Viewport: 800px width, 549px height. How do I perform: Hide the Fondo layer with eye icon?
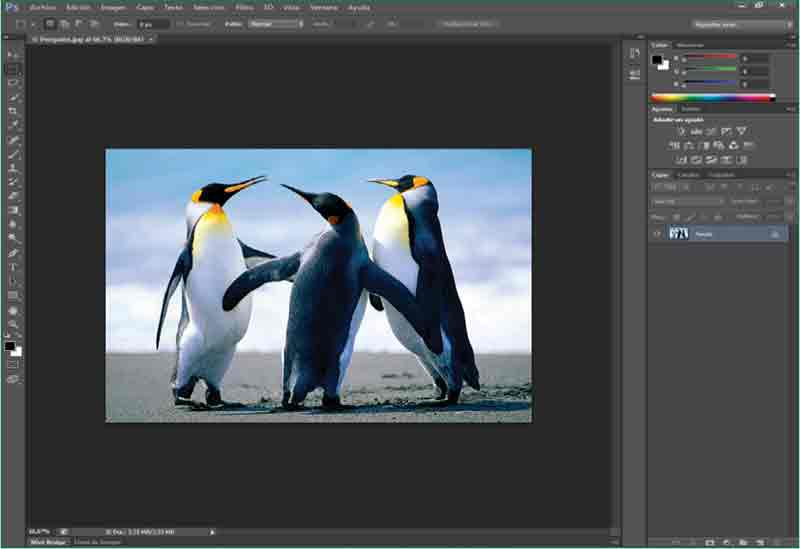[x=657, y=233]
